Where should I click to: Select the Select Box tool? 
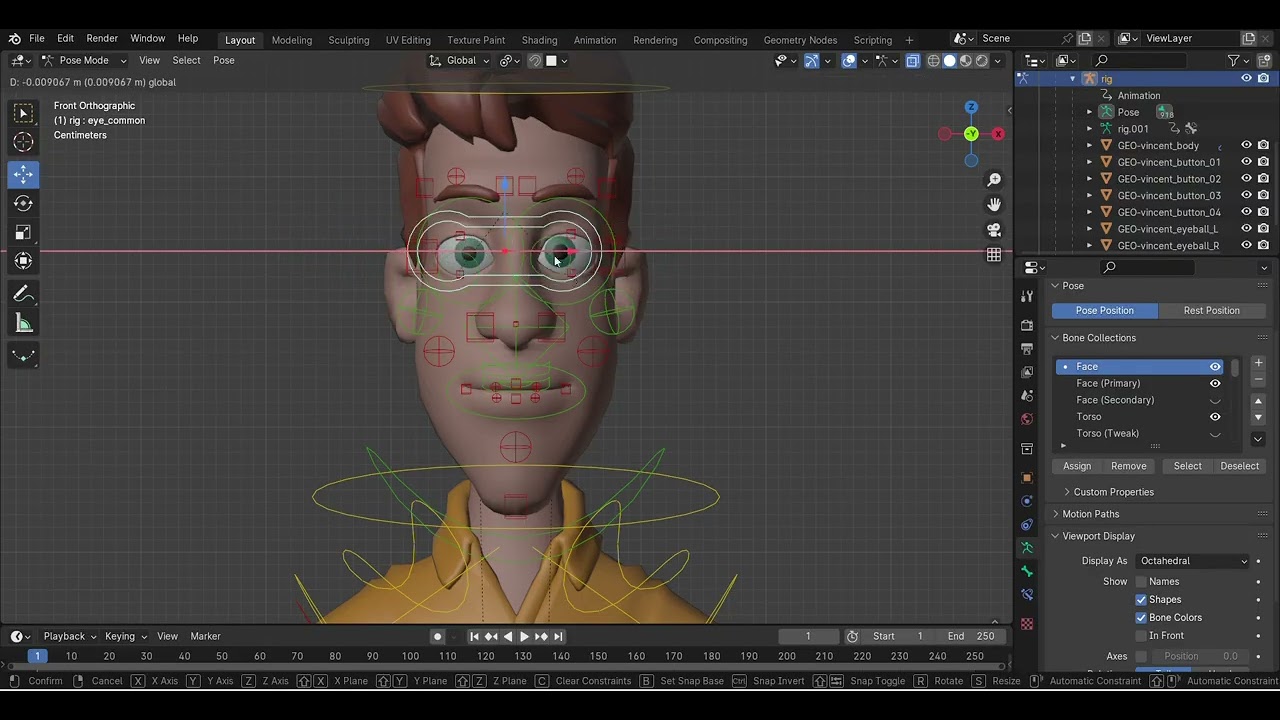coord(23,113)
